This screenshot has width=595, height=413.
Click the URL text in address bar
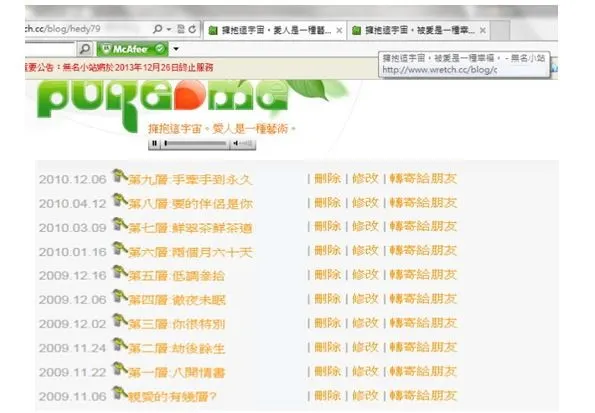[x=63, y=29]
